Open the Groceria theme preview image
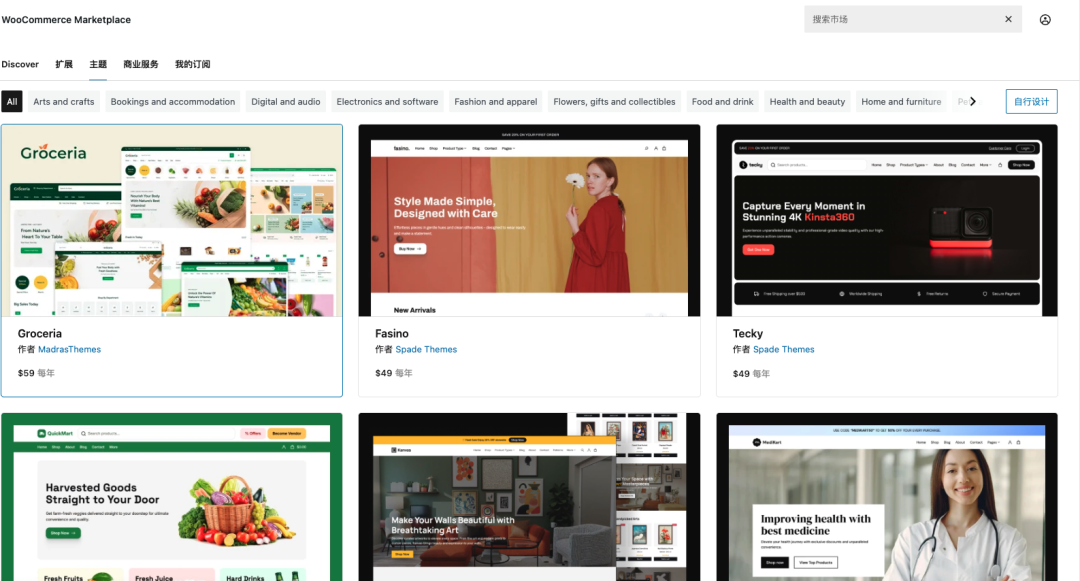Screen dimensions: 1080x581 pyautogui.click(x=172, y=220)
